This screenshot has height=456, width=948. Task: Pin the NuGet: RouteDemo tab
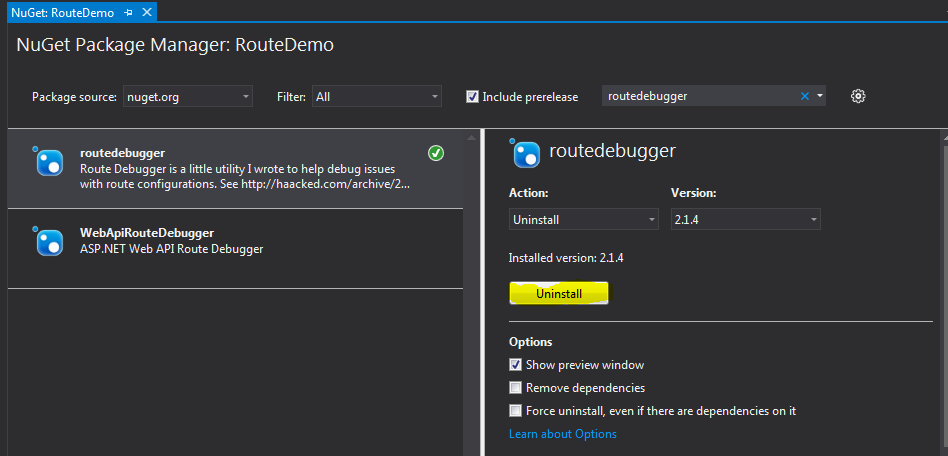pos(129,13)
